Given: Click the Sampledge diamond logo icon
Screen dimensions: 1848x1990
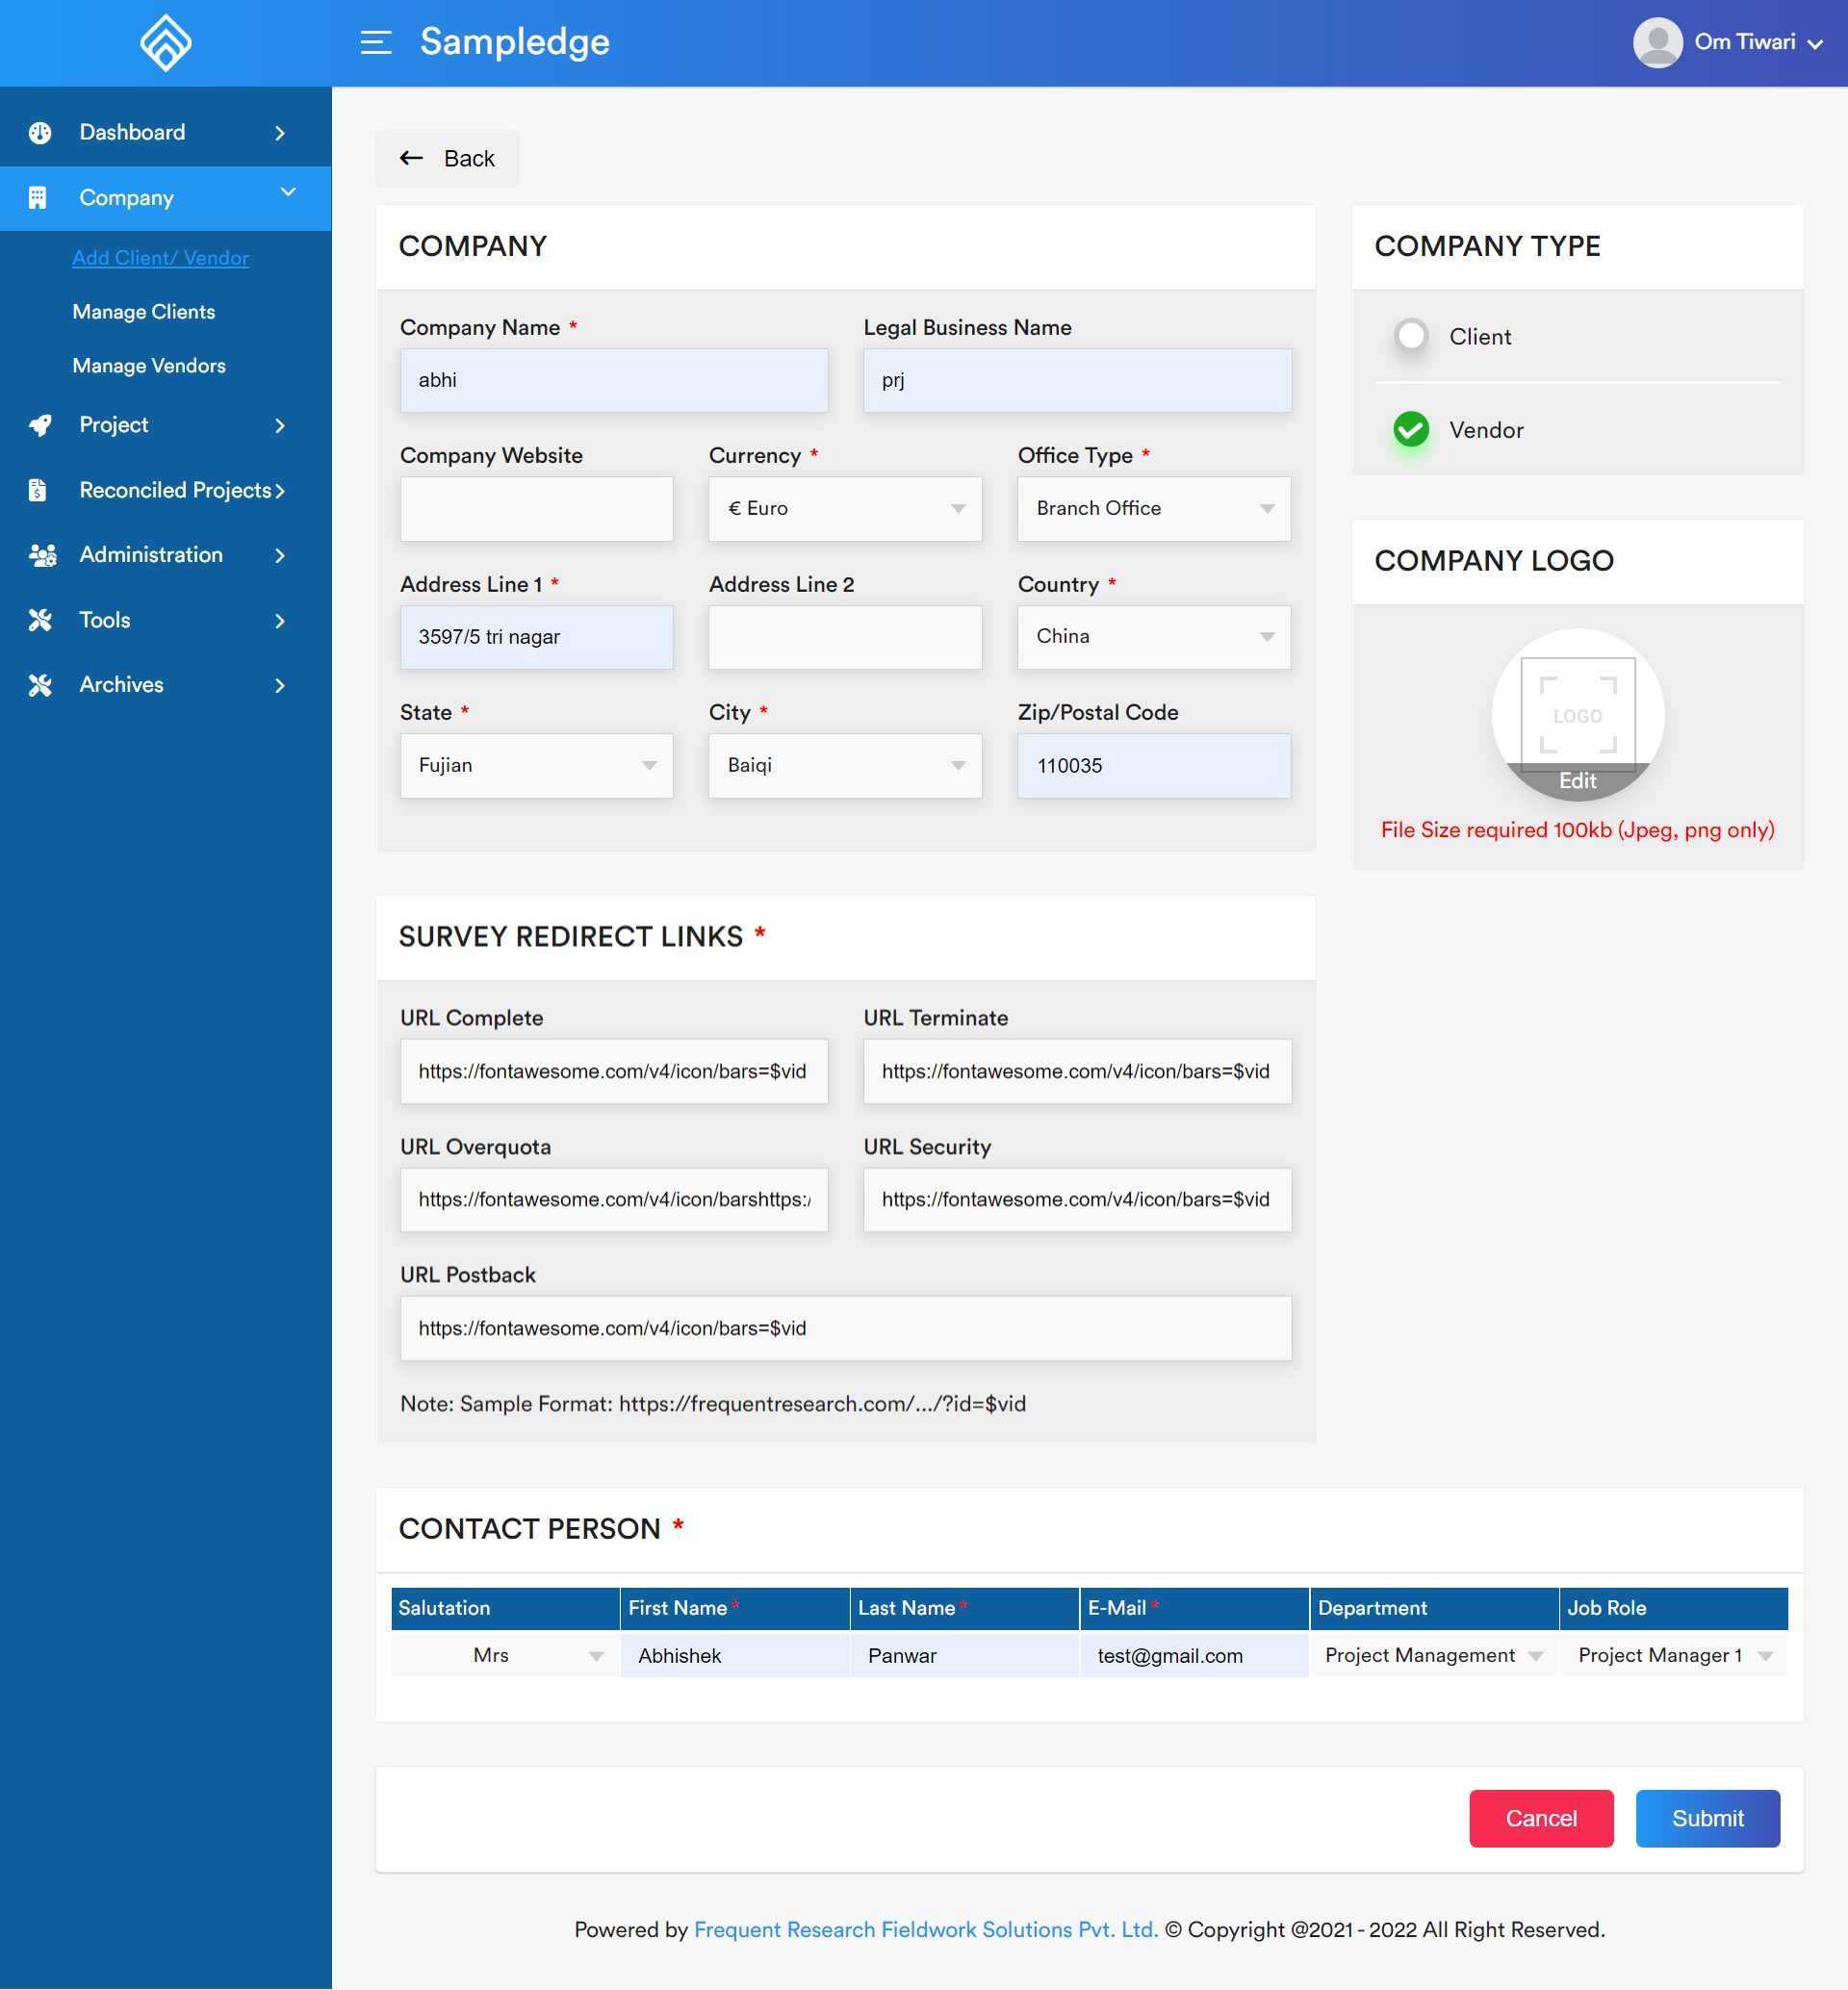Looking at the screenshot, I should tap(165, 43).
